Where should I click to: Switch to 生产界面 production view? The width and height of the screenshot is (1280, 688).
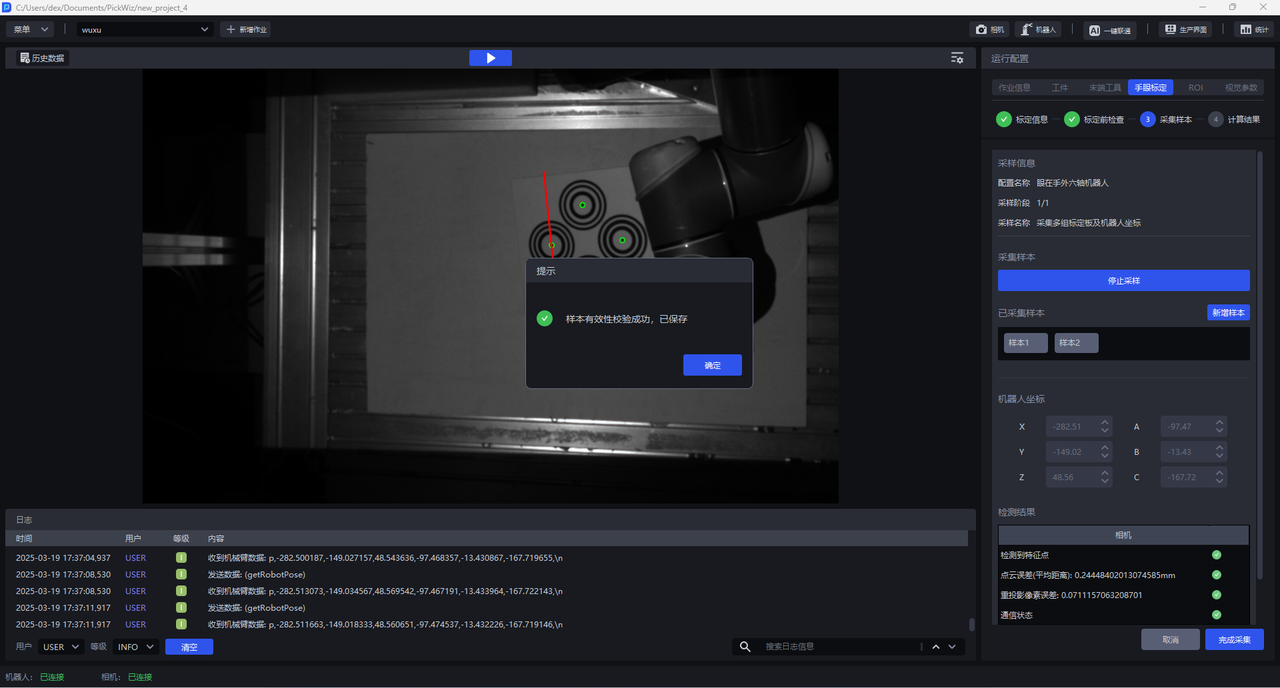tap(1185, 30)
